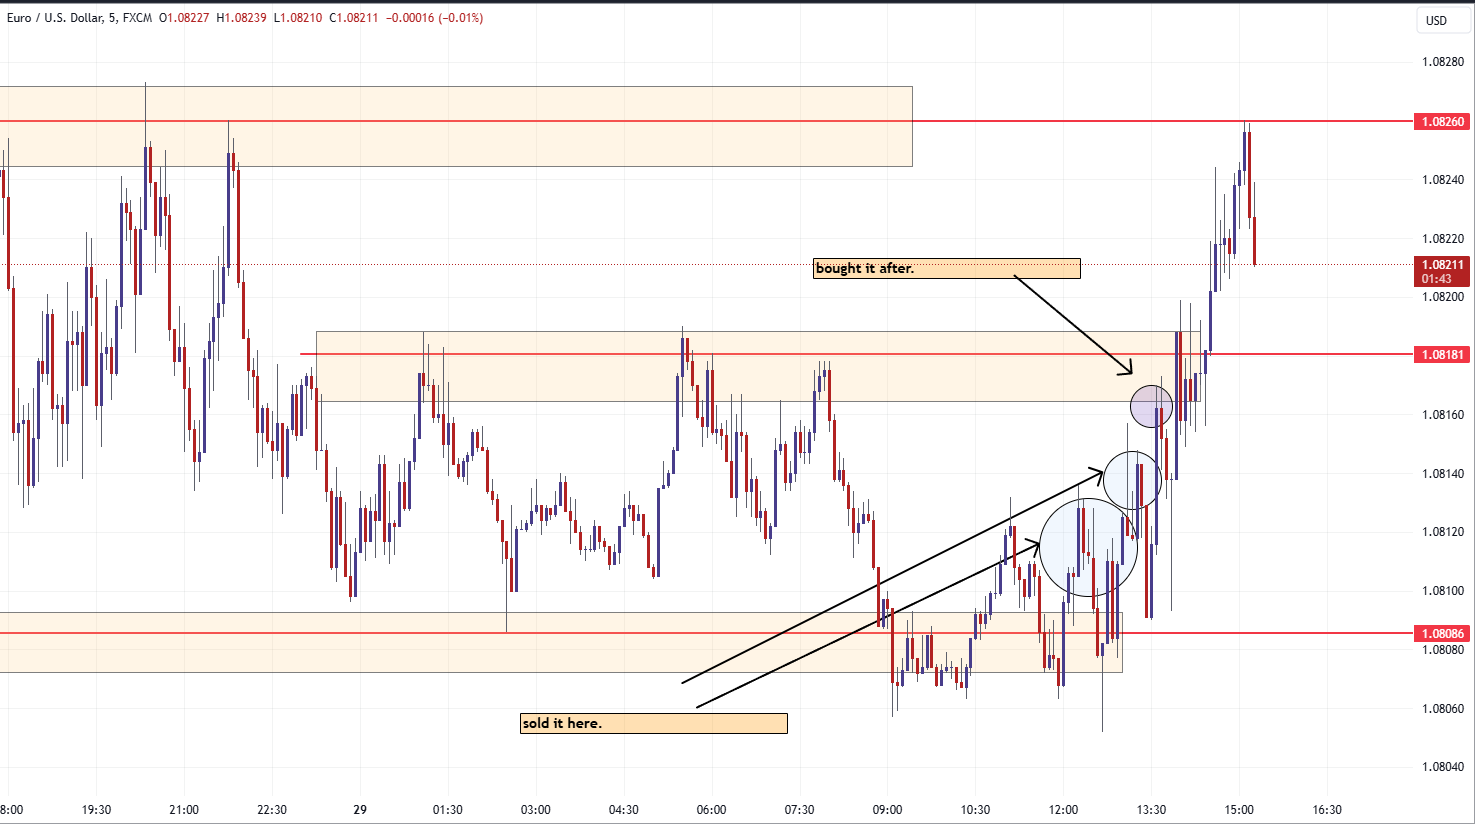Click the red 1.08181 price label
Screen dimensions: 1475x824
point(1441,354)
